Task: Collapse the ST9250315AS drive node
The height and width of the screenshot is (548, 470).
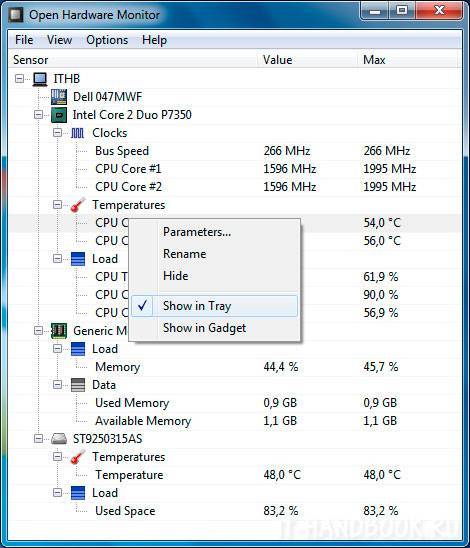Action: click(x=38, y=439)
